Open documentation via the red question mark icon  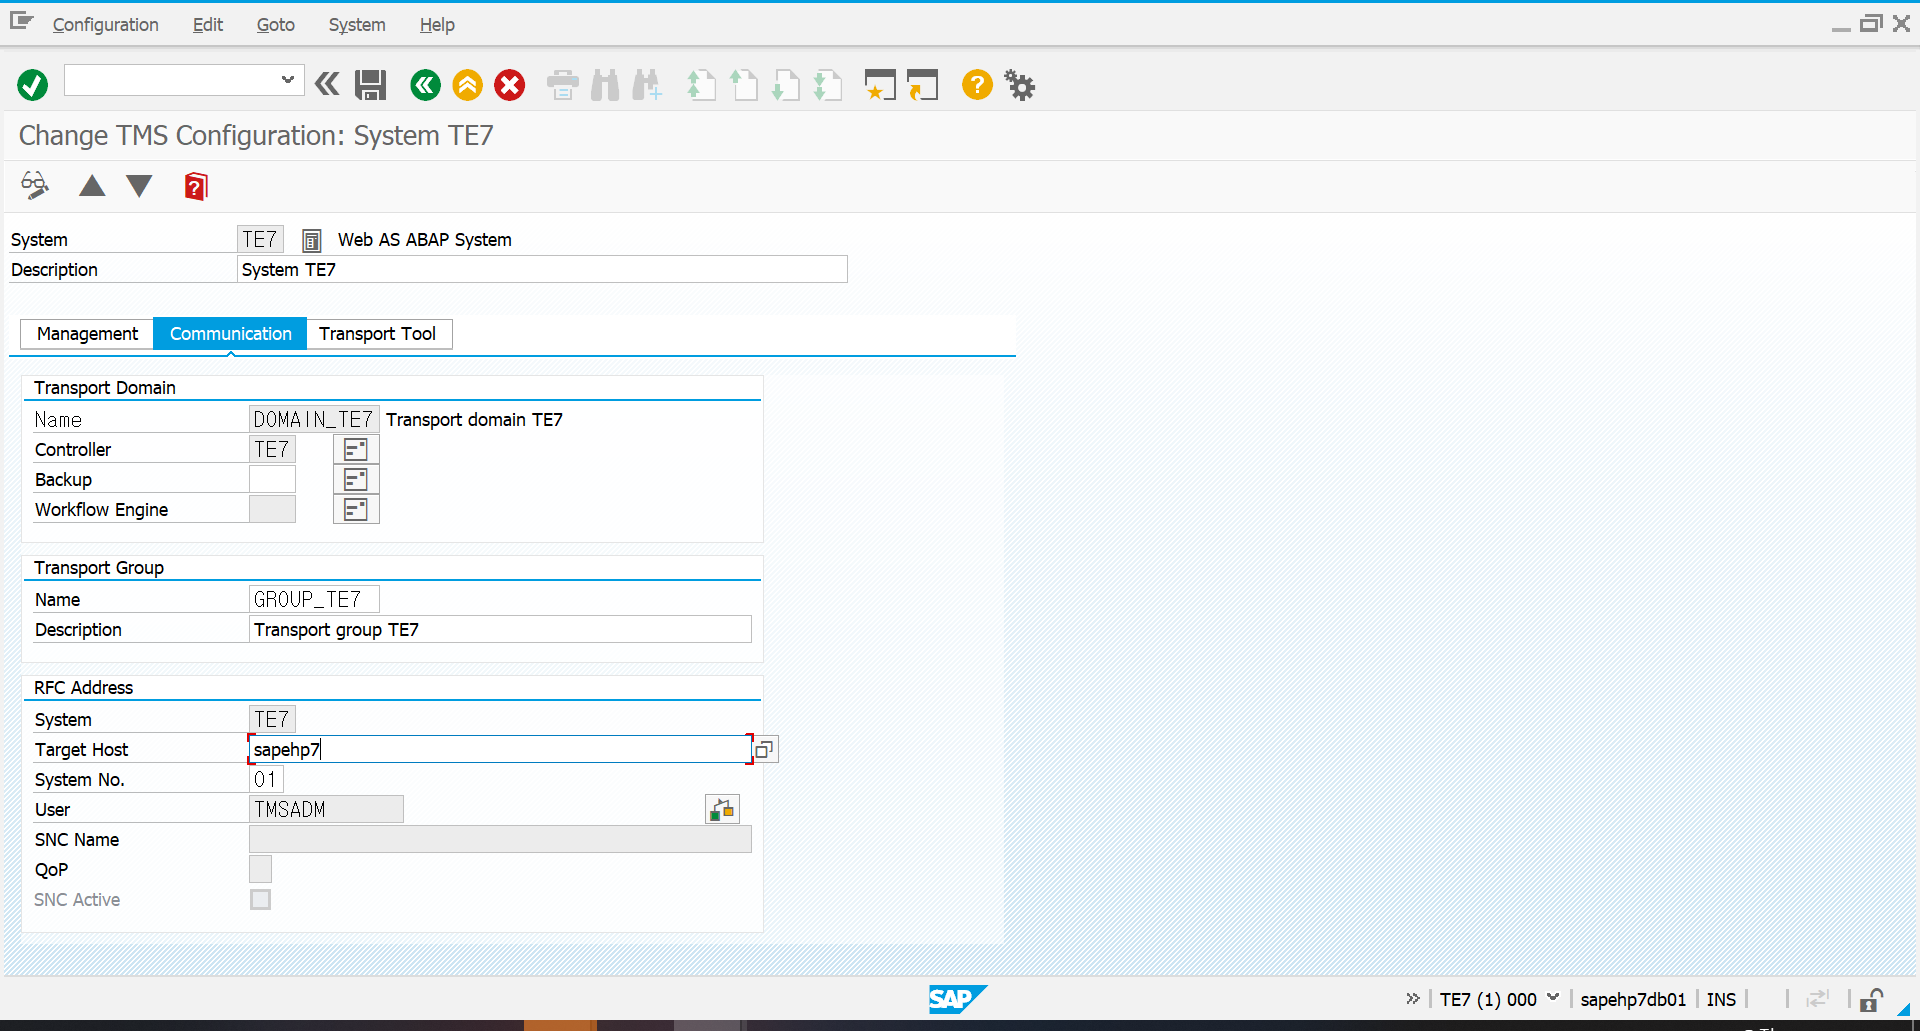tap(196, 186)
